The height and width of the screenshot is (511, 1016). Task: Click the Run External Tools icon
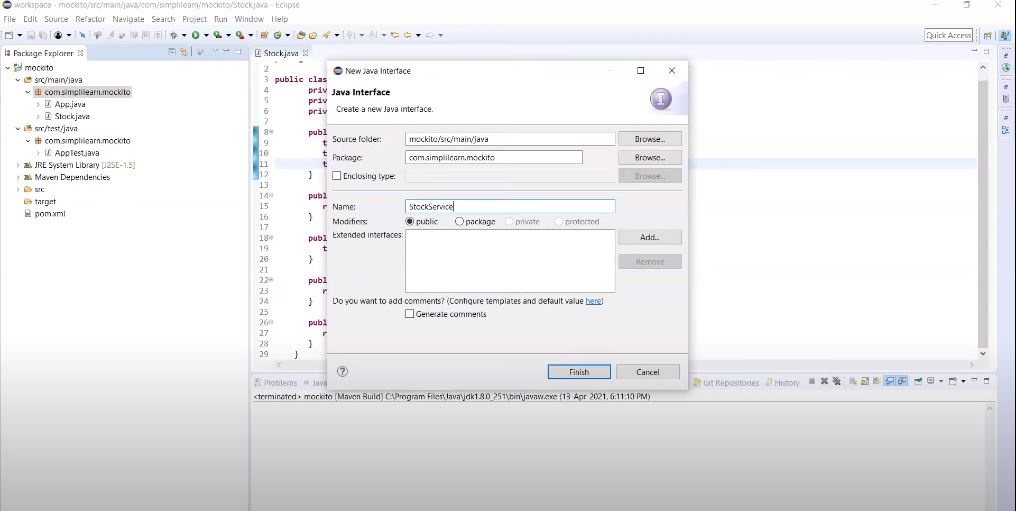point(240,35)
